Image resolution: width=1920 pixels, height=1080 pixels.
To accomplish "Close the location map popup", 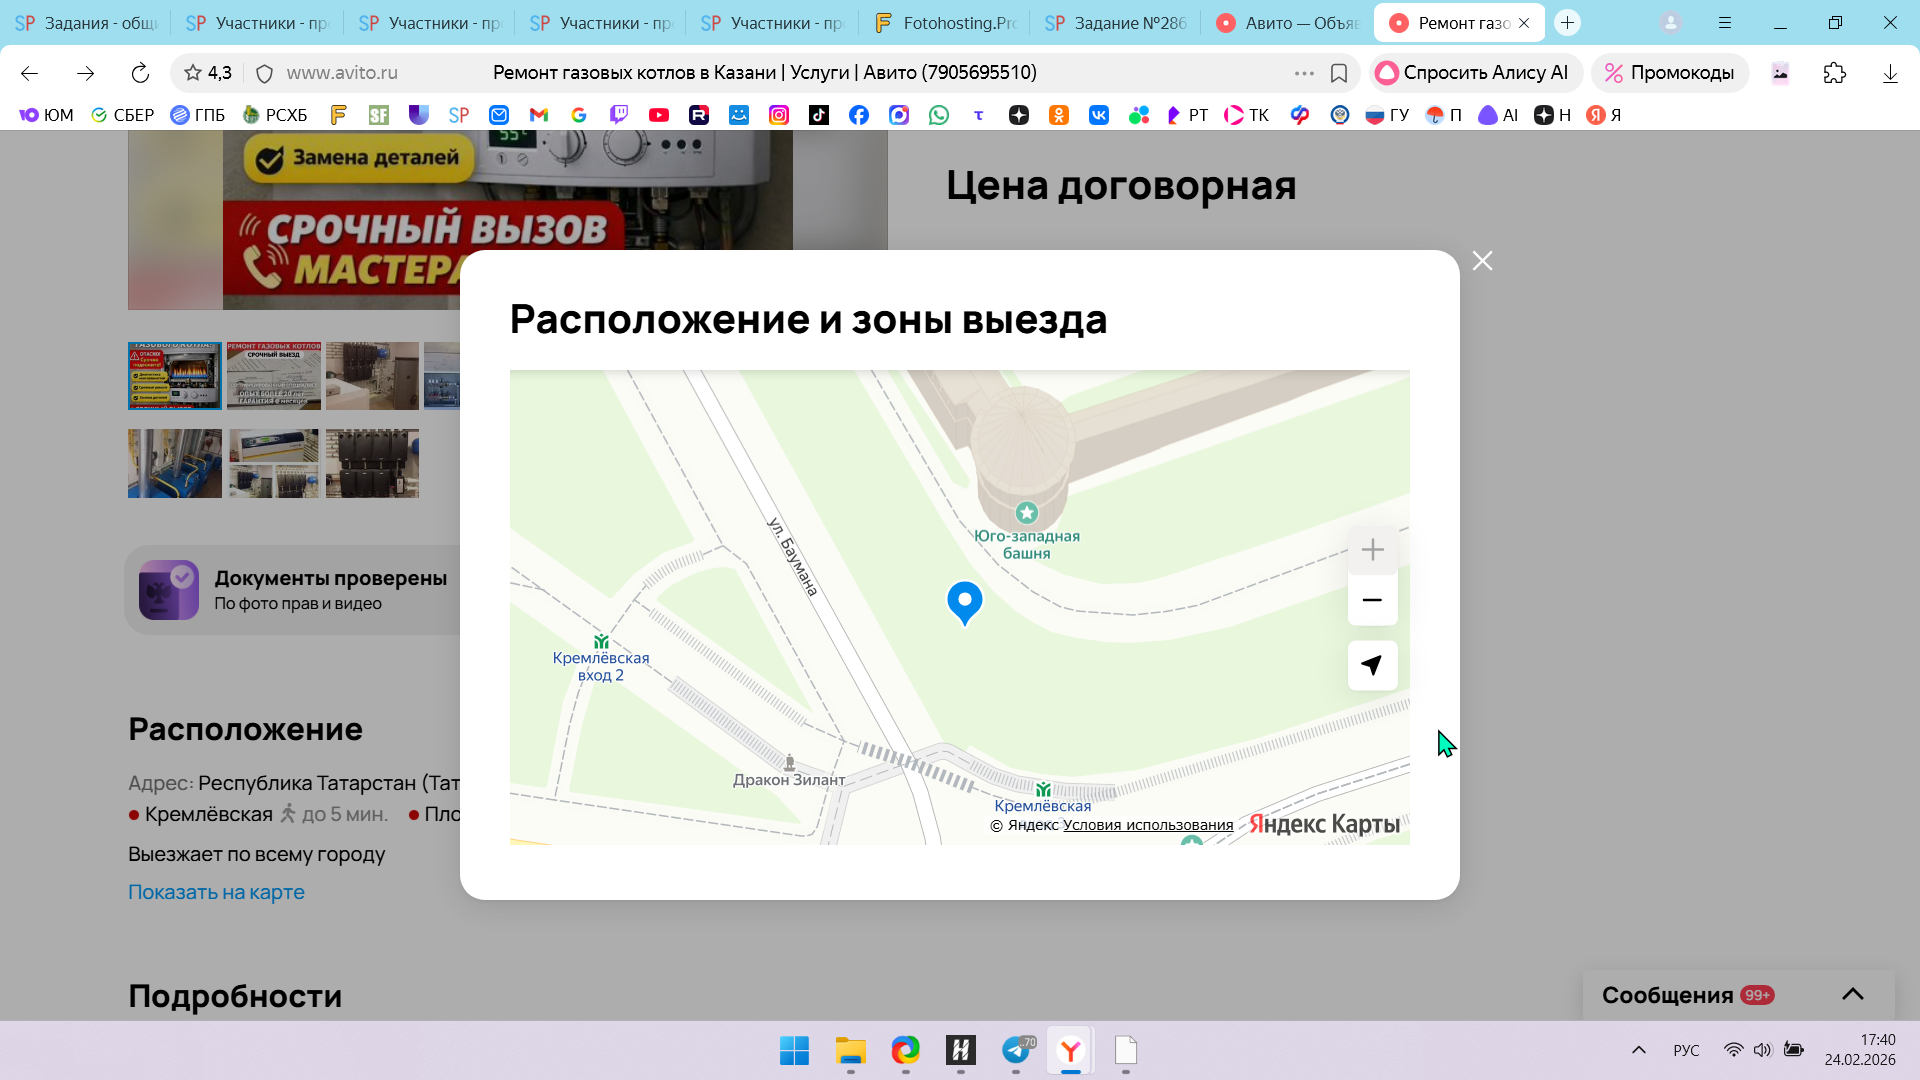I will [1482, 261].
